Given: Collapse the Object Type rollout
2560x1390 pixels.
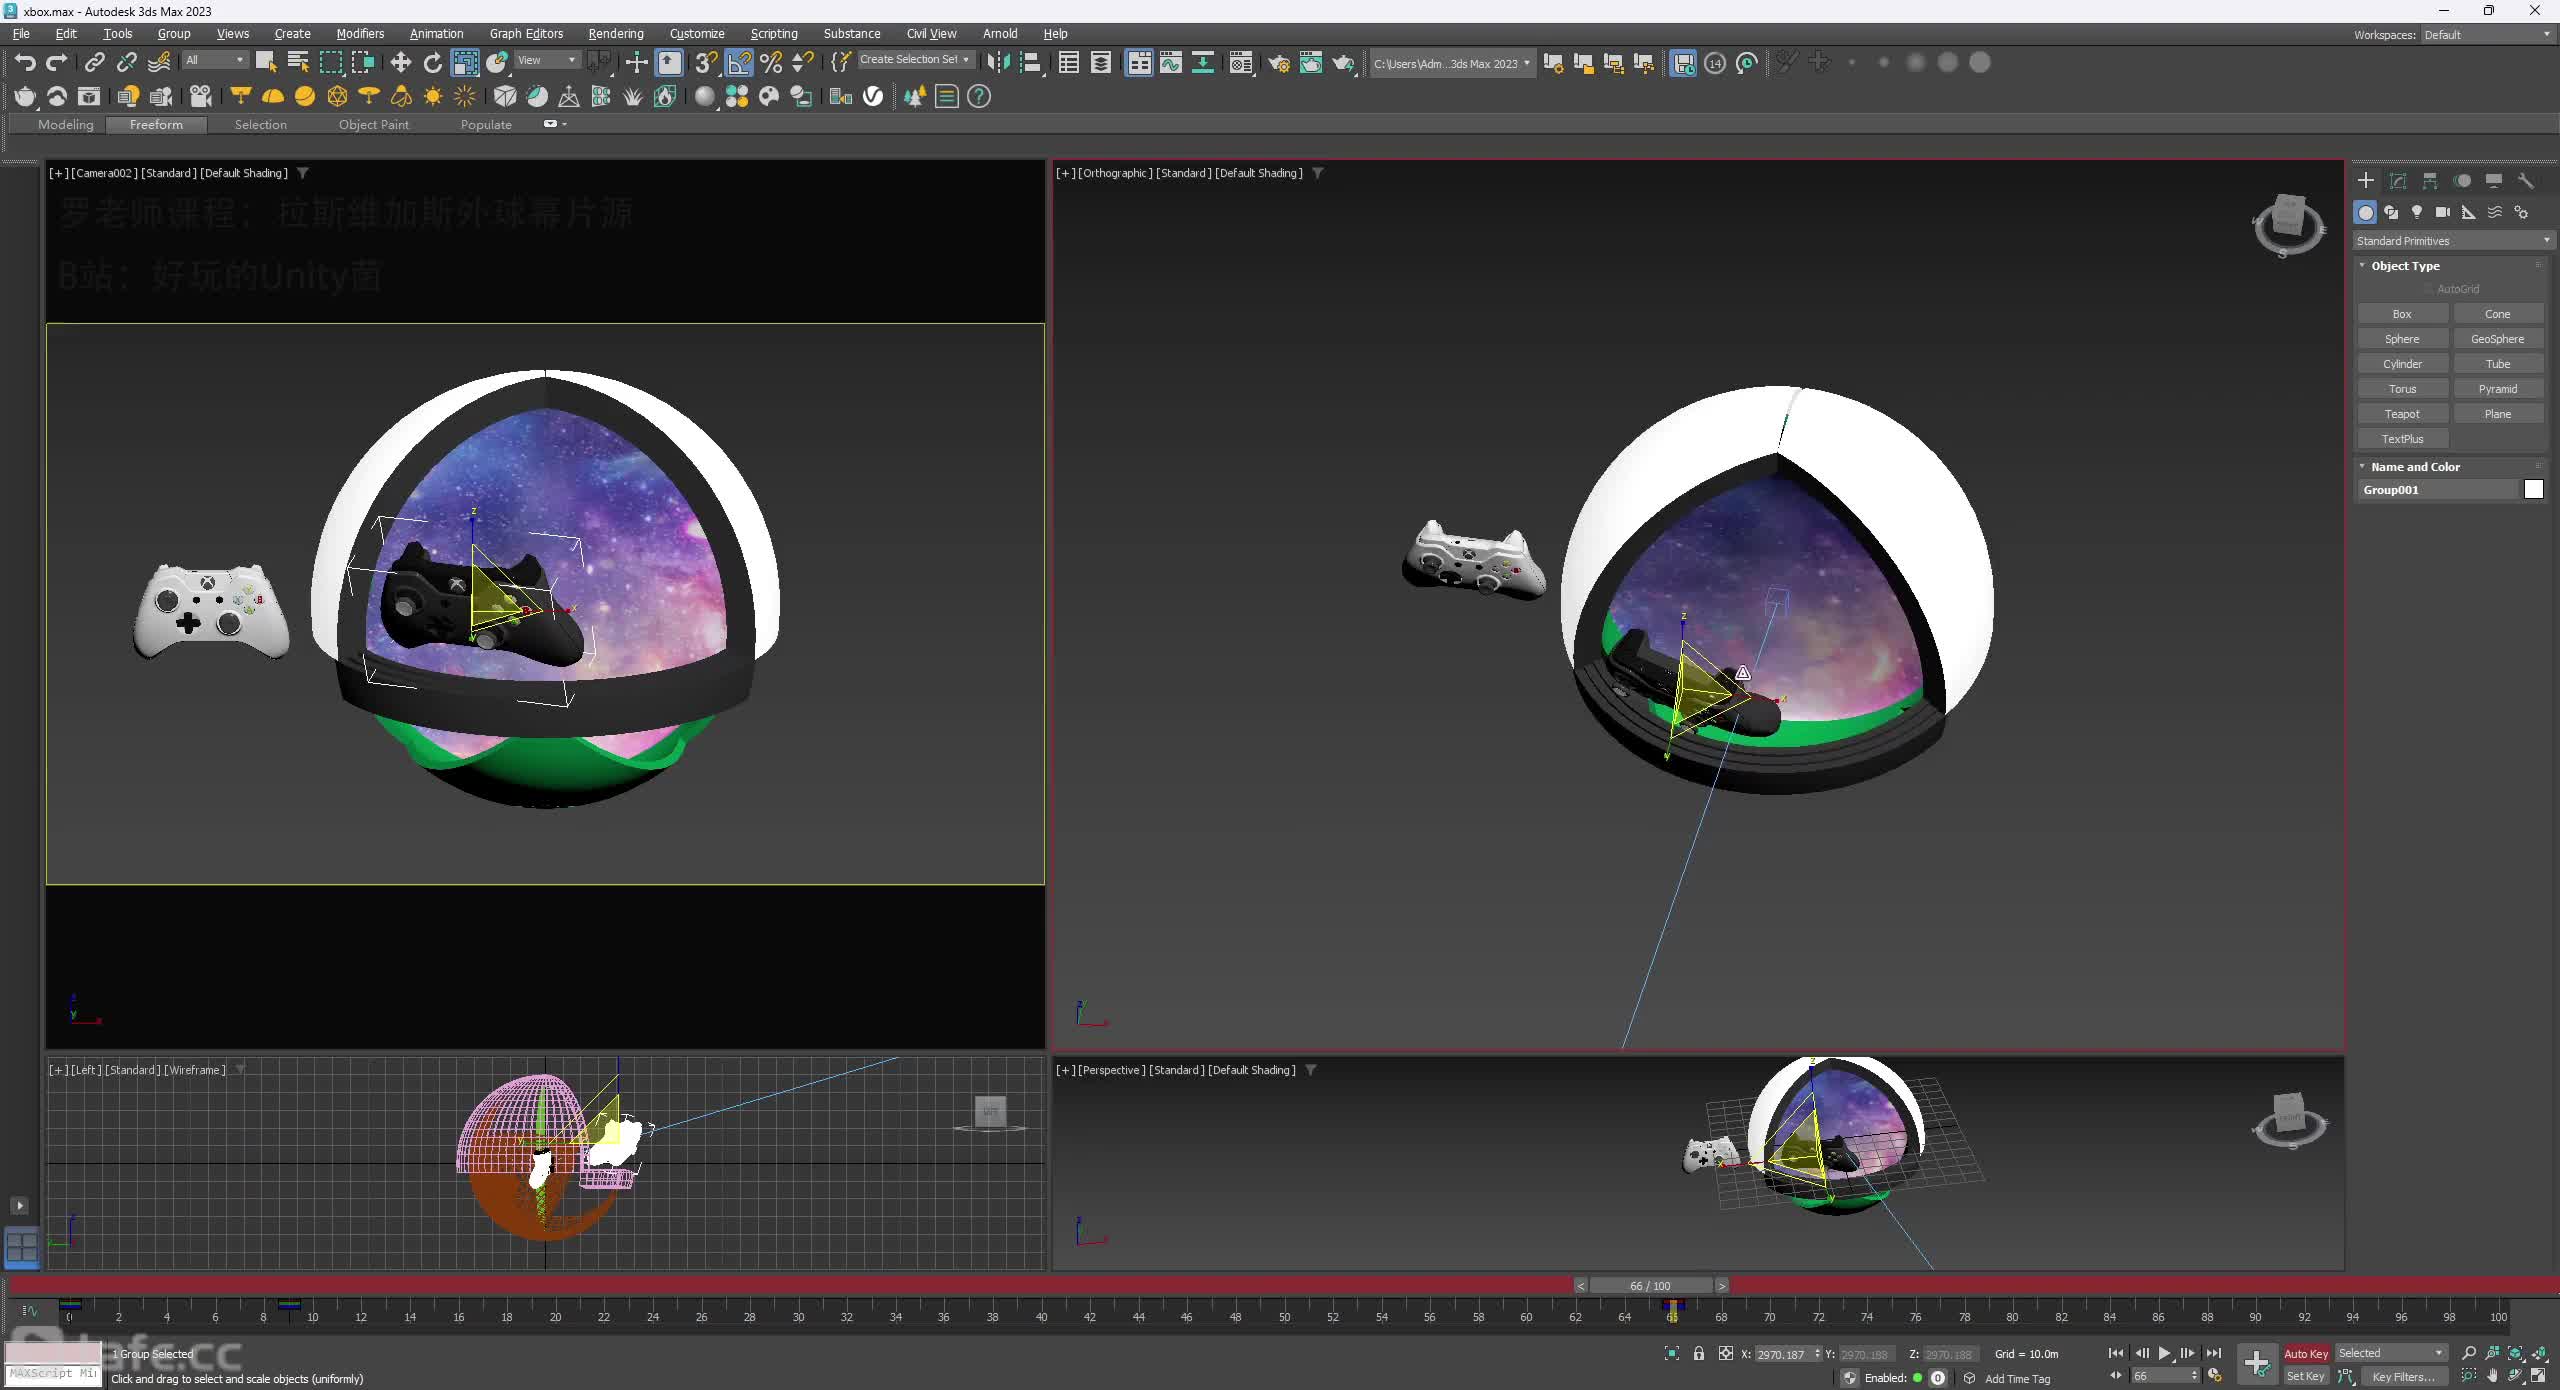Looking at the screenshot, I should (2405, 266).
